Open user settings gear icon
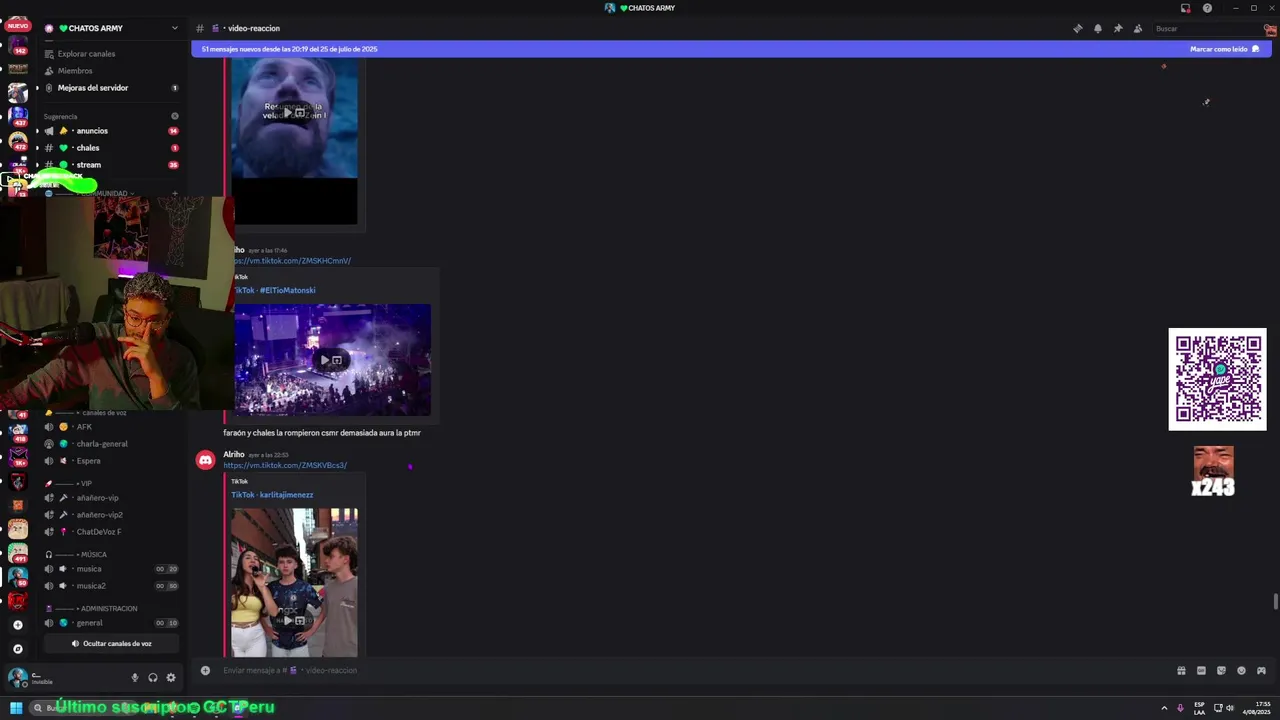Viewport: 1280px width, 720px height. point(171,677)
